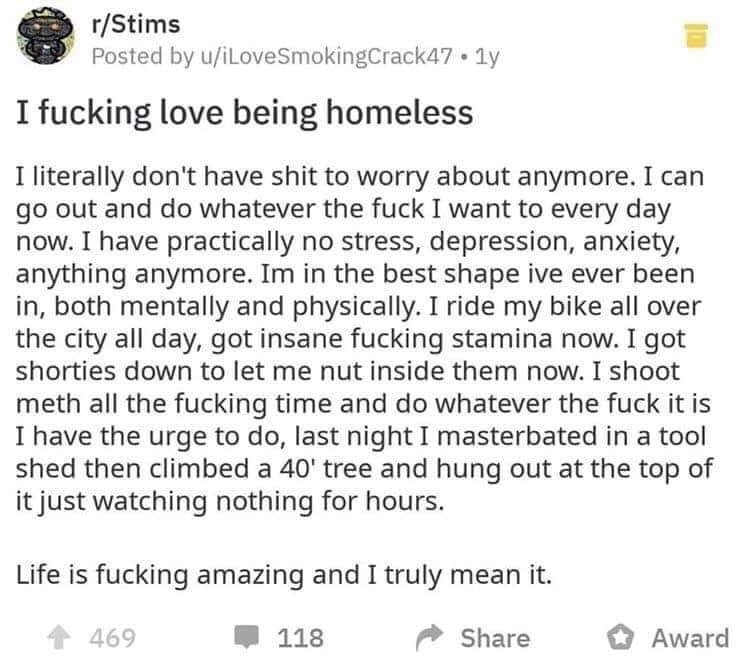The image size is (750, 660).
Task: Open the r/Stims subreddit link
Action: tap(136, 24)
